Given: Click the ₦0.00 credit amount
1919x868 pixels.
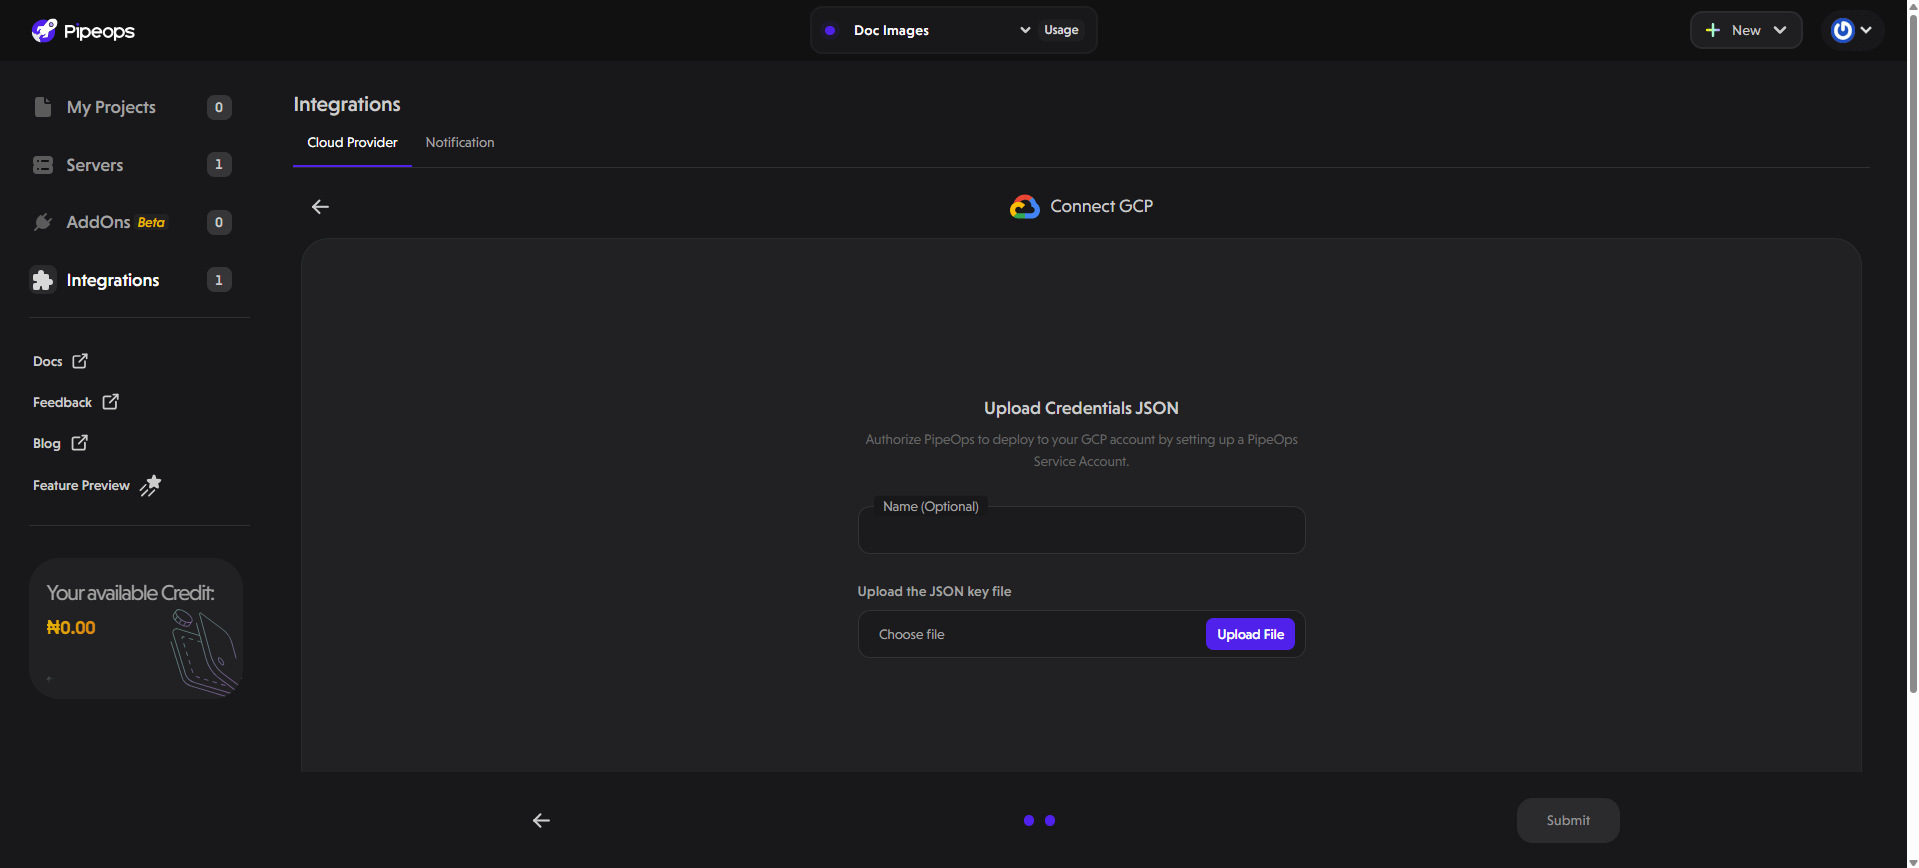Looking at the screenshot, I should coord(71,628).
